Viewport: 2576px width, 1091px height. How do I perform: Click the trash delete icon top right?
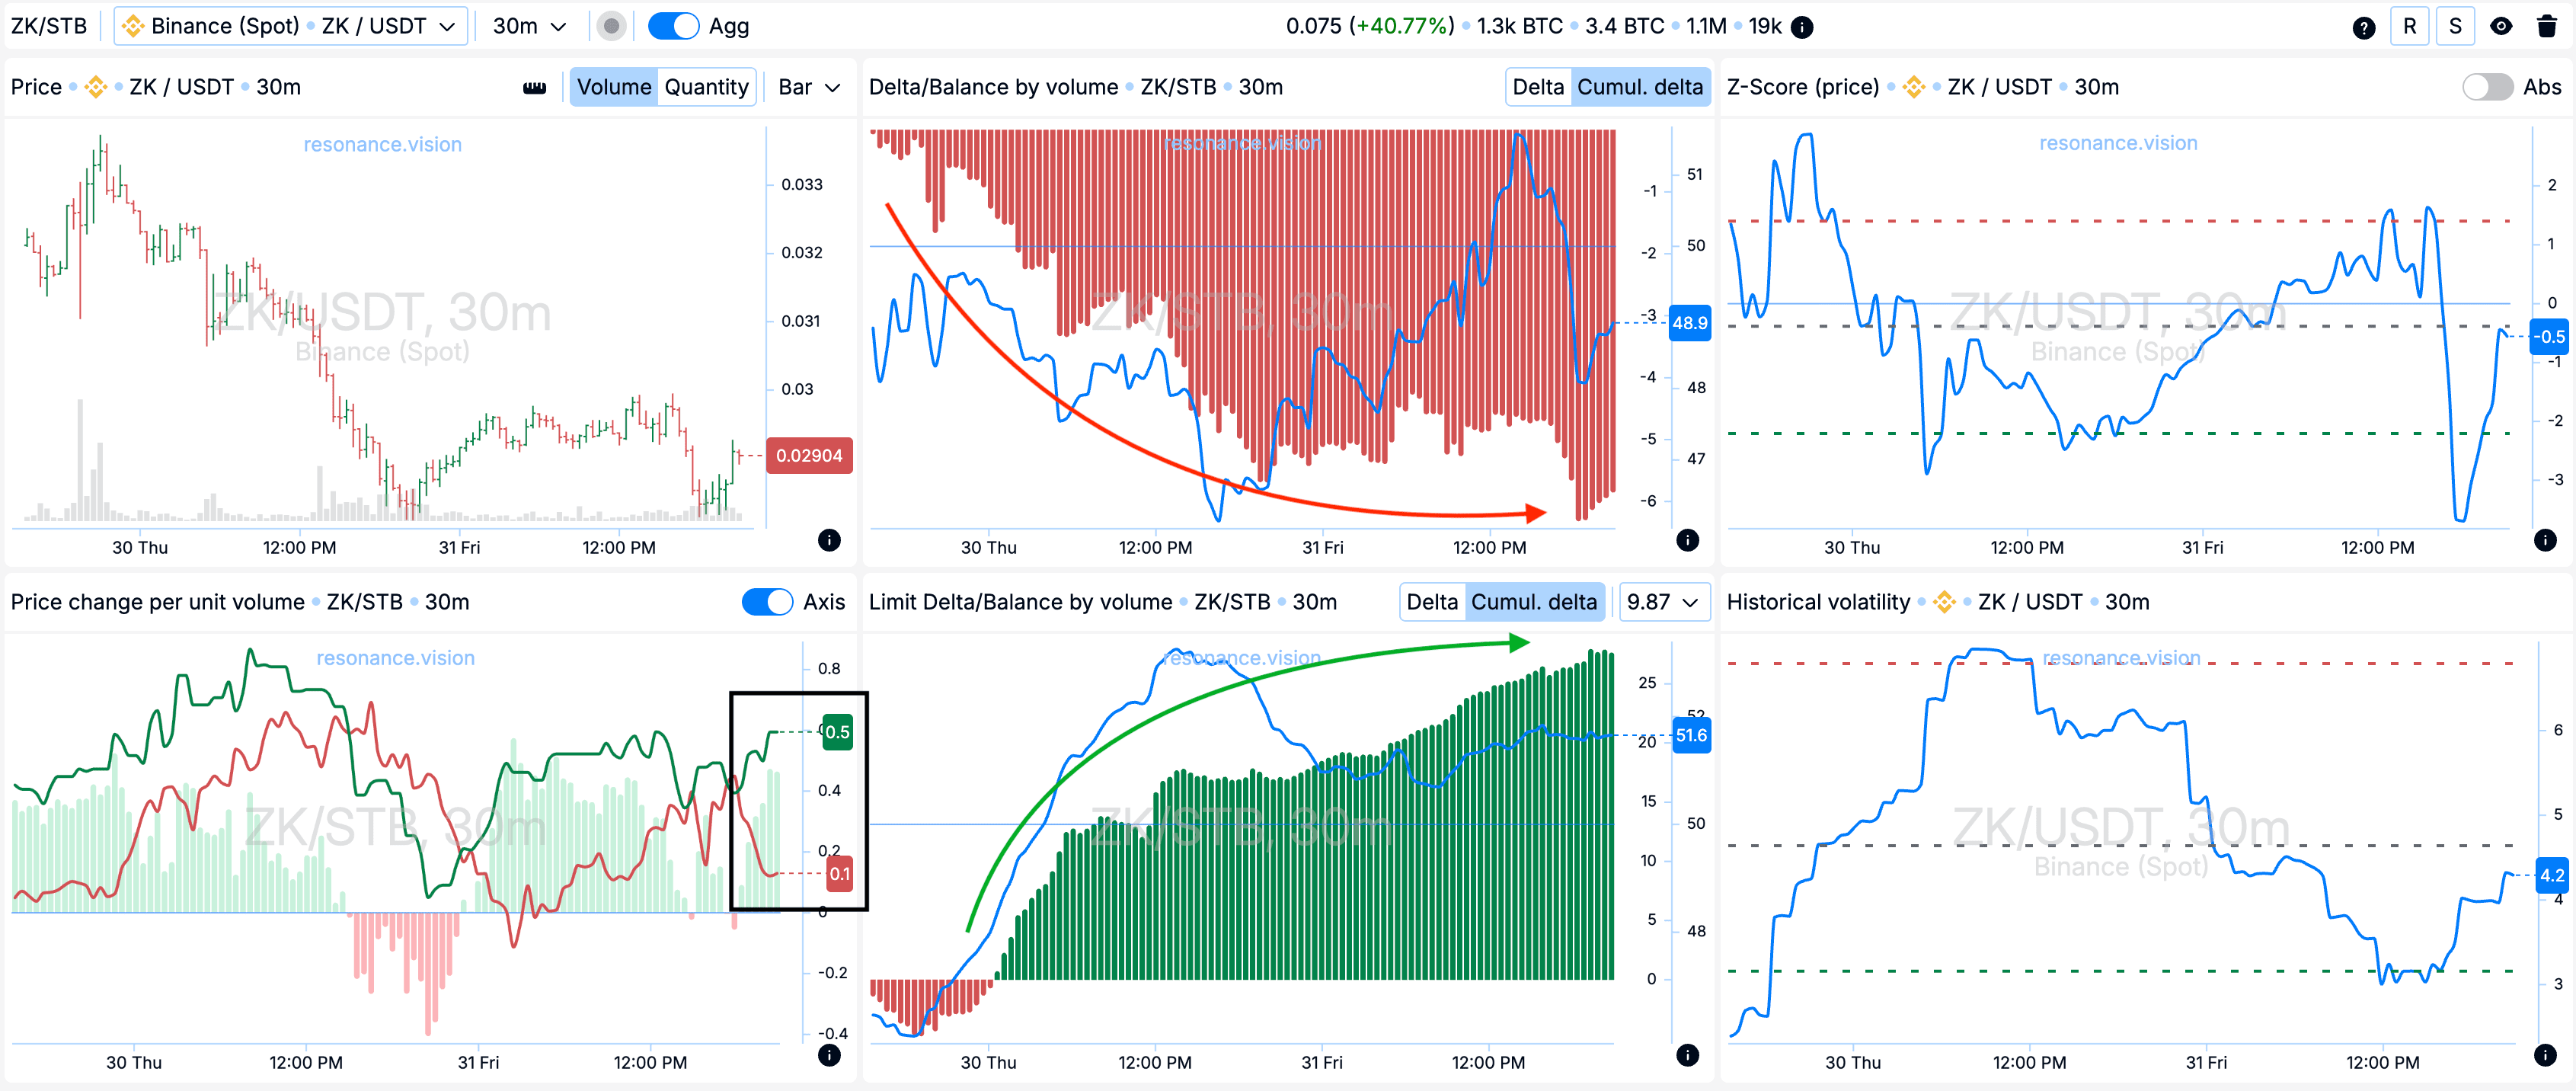[2551, 26]
